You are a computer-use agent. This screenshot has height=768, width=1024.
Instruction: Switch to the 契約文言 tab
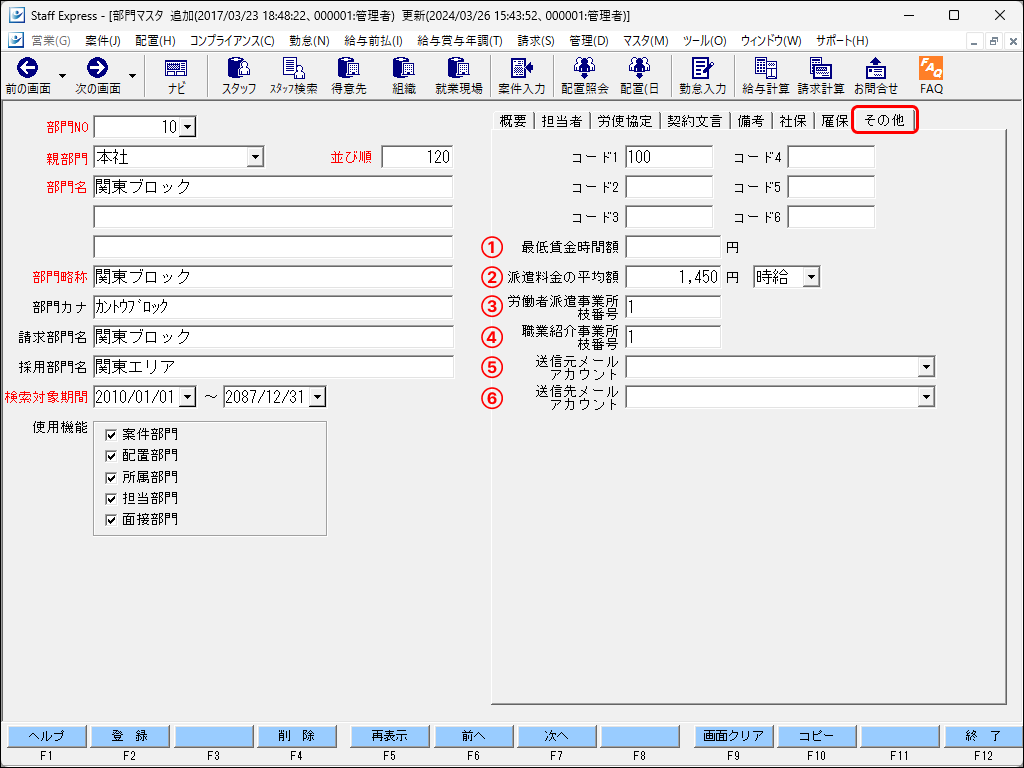(x=695, y=121)
